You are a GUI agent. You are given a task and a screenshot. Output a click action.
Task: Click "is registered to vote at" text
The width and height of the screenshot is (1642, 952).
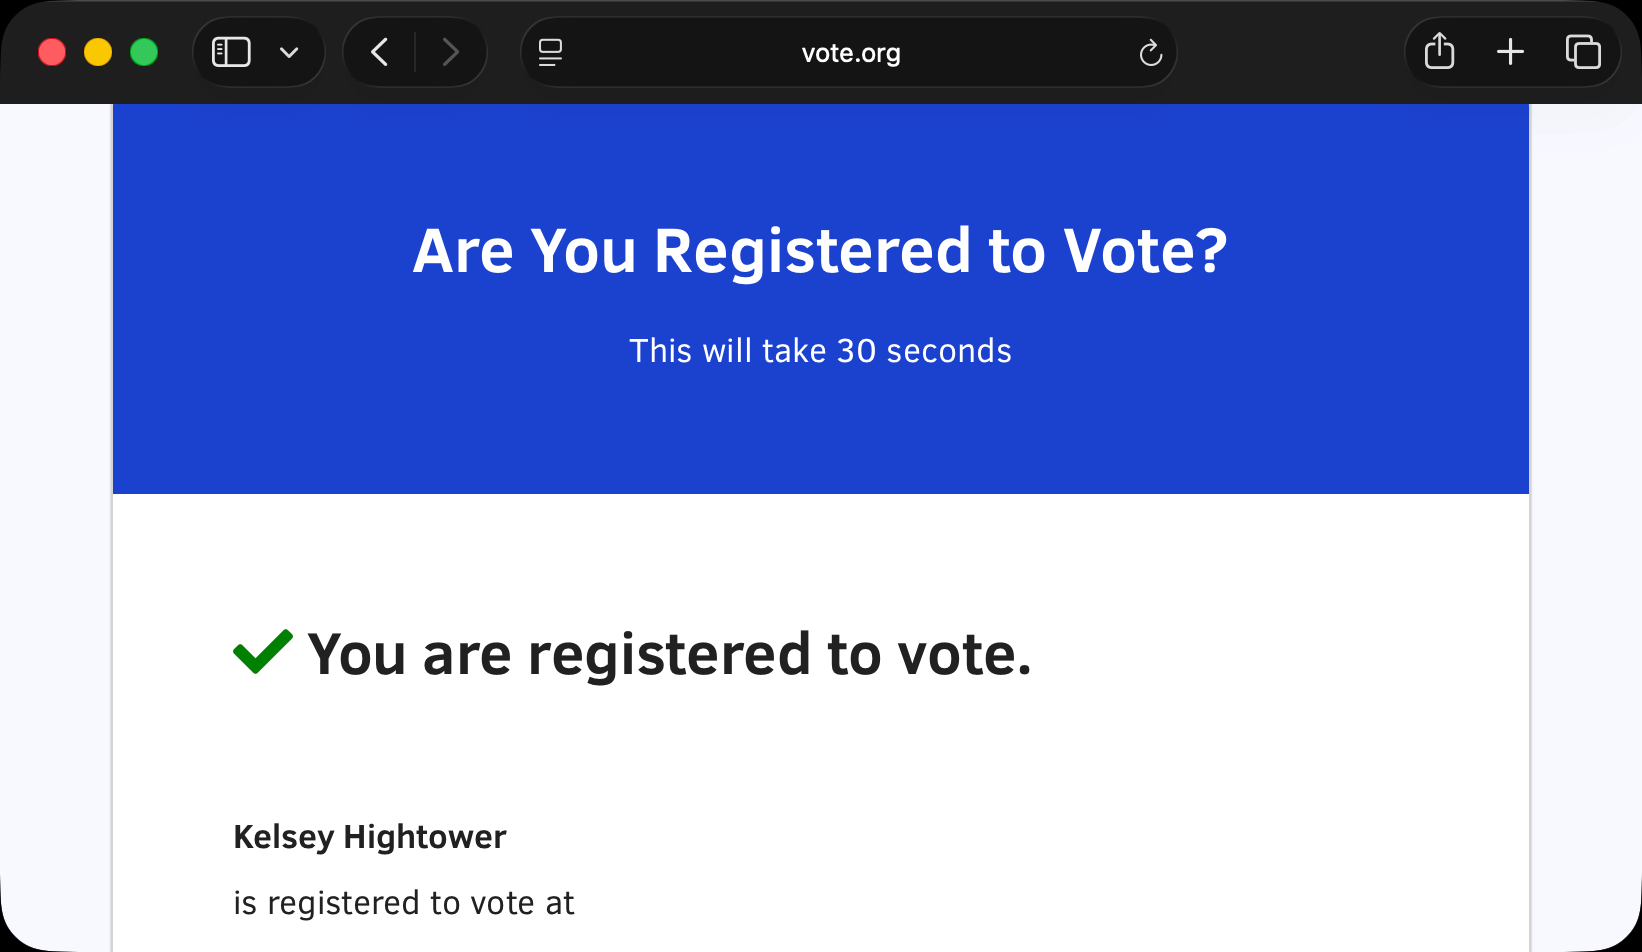click(404, 903)
